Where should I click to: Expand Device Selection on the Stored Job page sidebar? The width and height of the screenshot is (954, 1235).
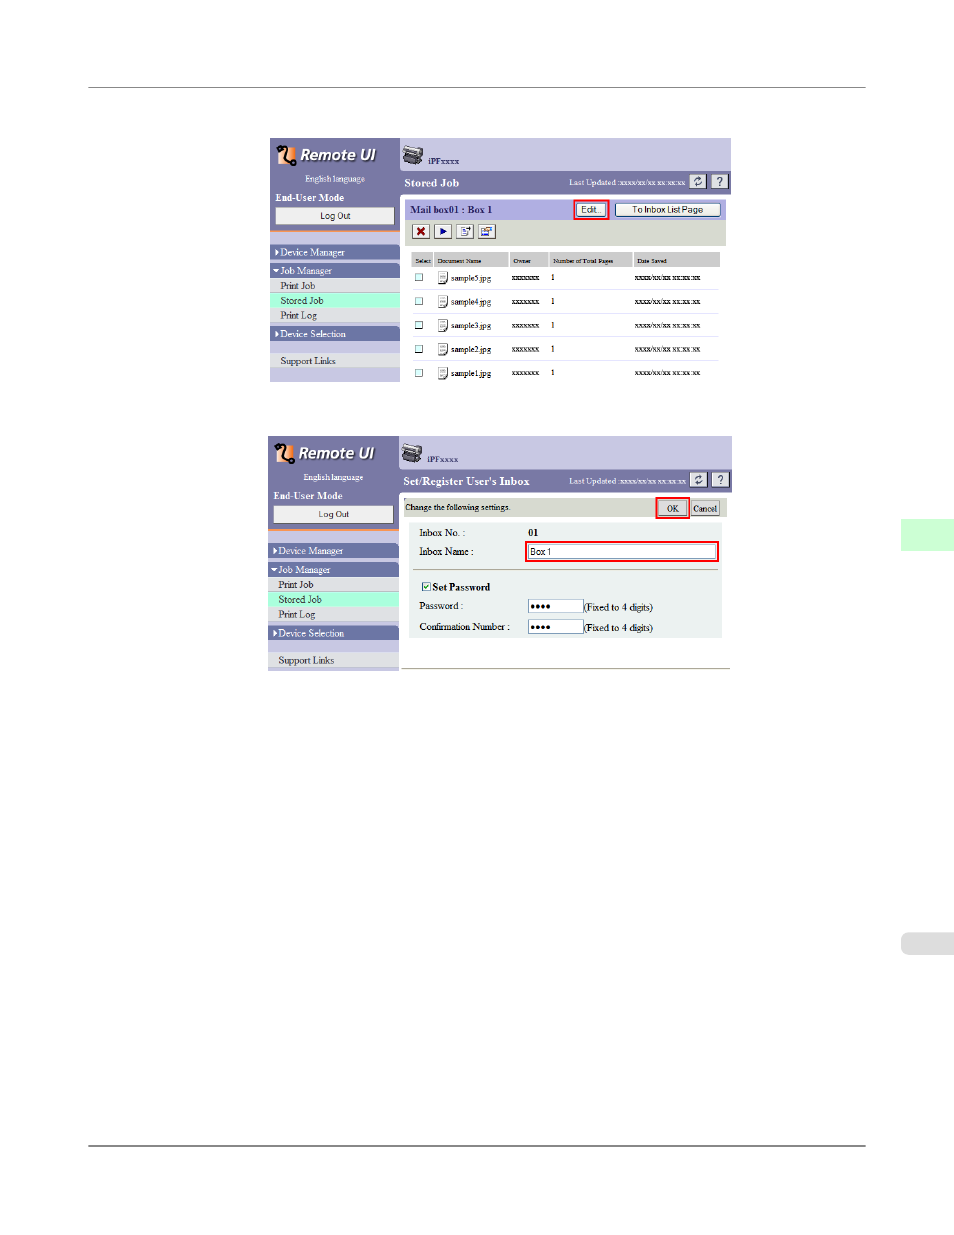point(335,334)
